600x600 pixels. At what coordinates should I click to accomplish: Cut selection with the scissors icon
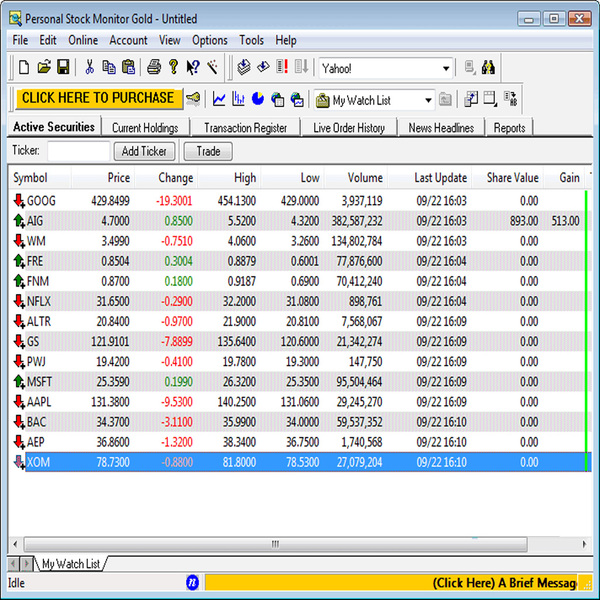click(90, 67)
